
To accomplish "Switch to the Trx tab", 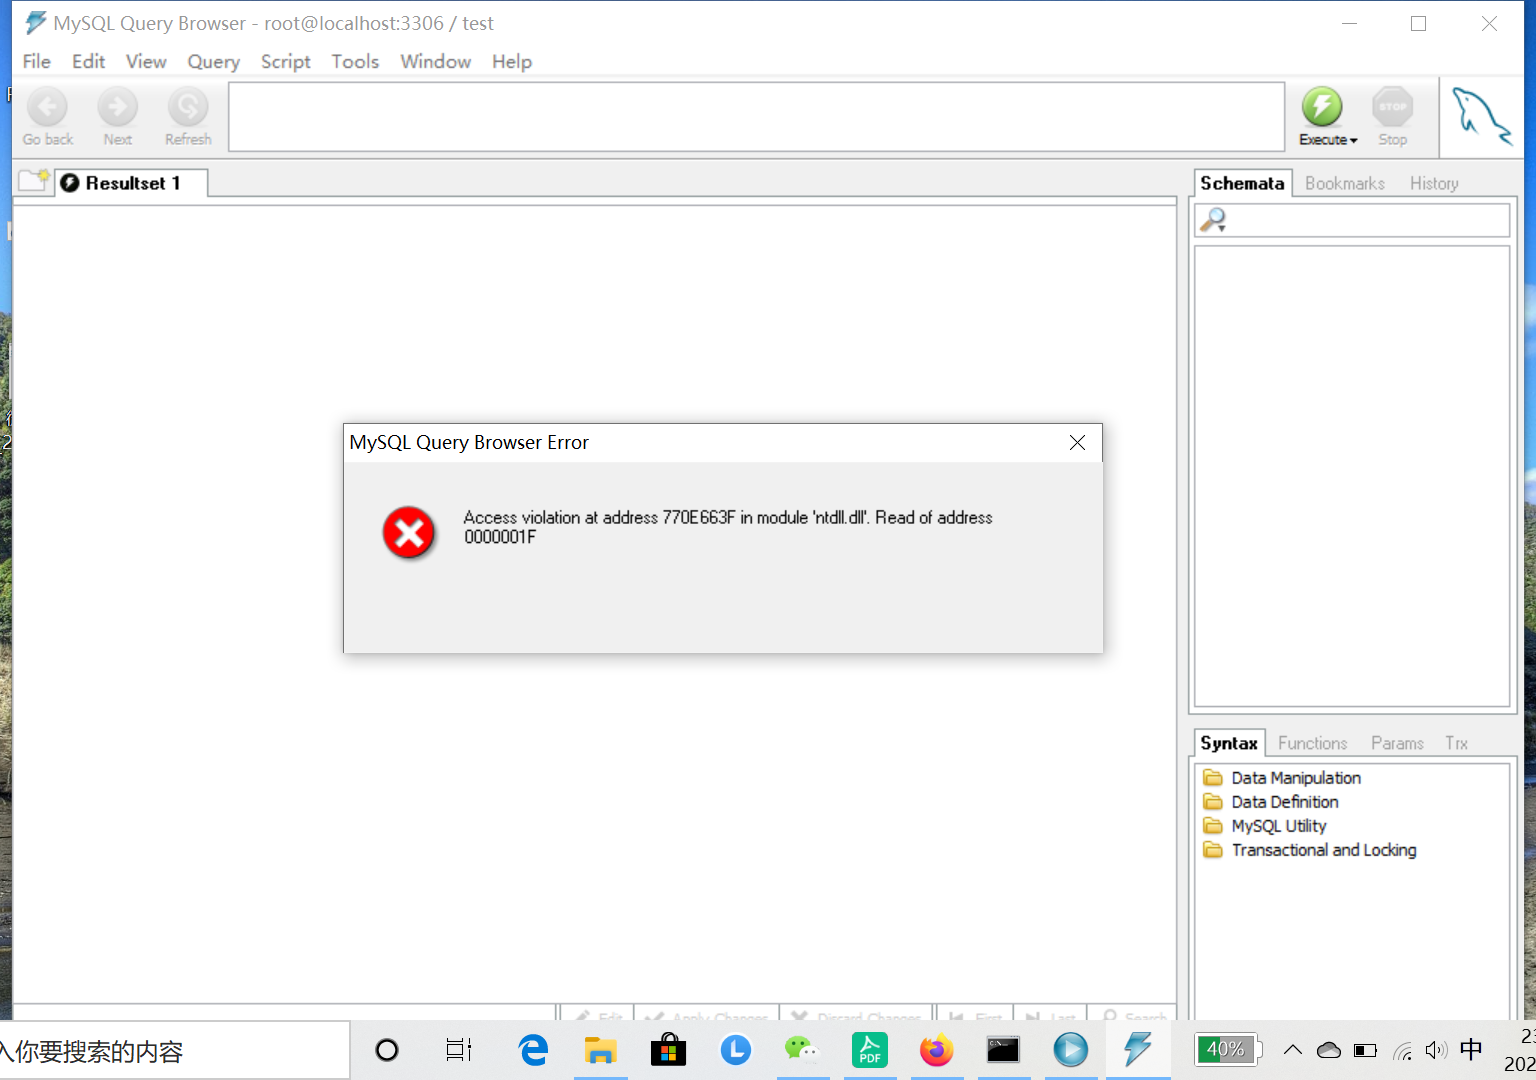I will (x=1456, y=743).
